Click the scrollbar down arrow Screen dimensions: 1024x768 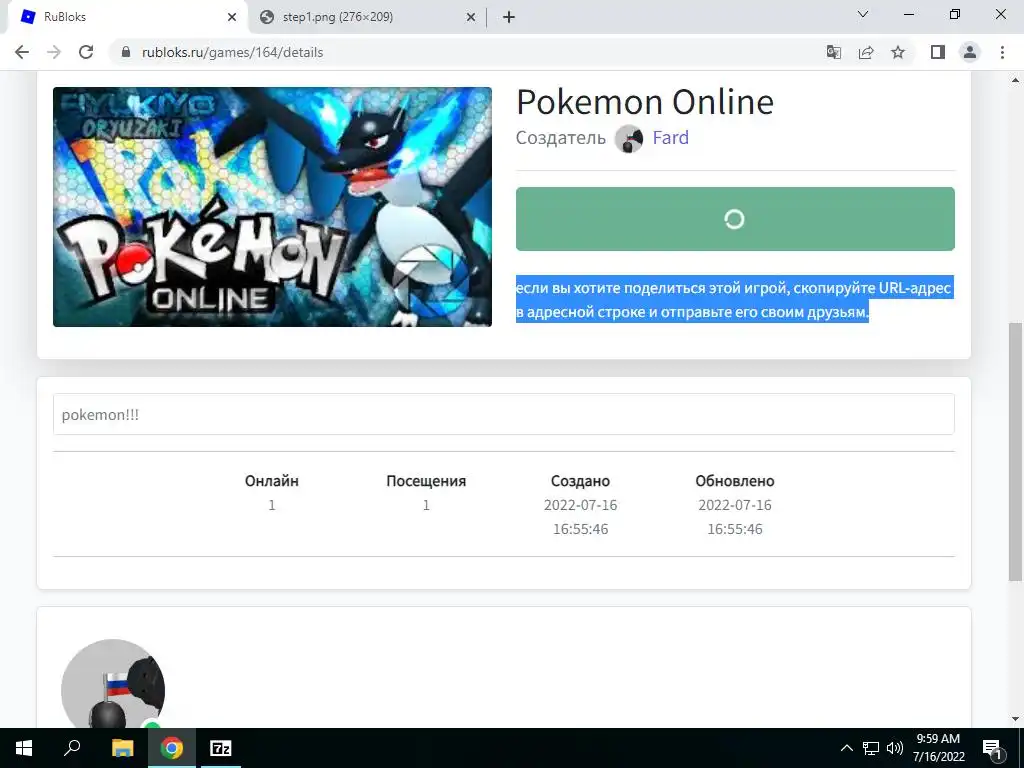click(x=1015, y=719)
